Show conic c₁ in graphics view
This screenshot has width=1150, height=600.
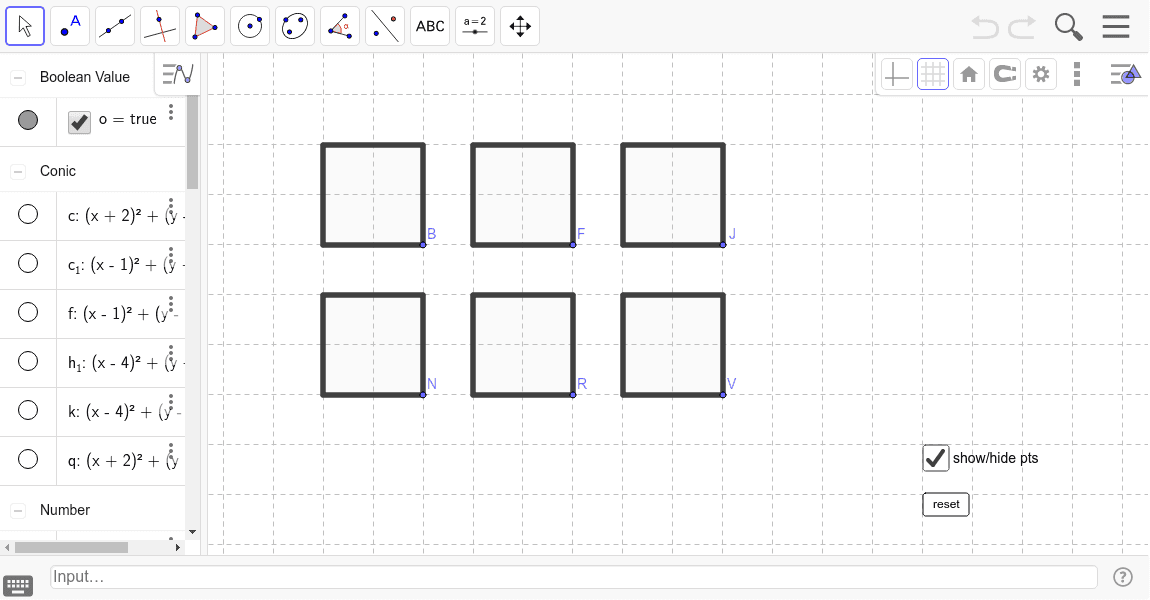pos(28,263)
